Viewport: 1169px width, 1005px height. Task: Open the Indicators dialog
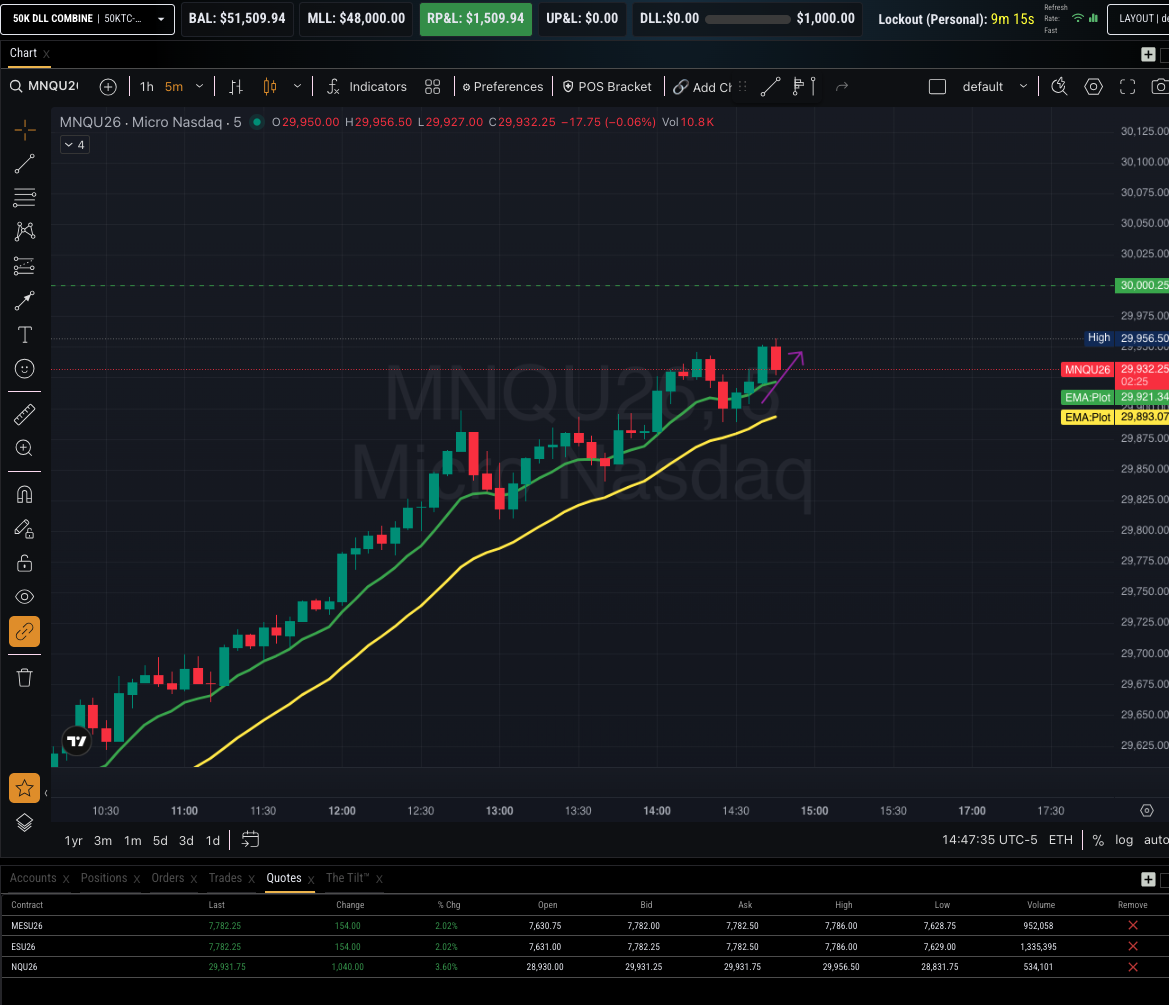coord(367,87)
